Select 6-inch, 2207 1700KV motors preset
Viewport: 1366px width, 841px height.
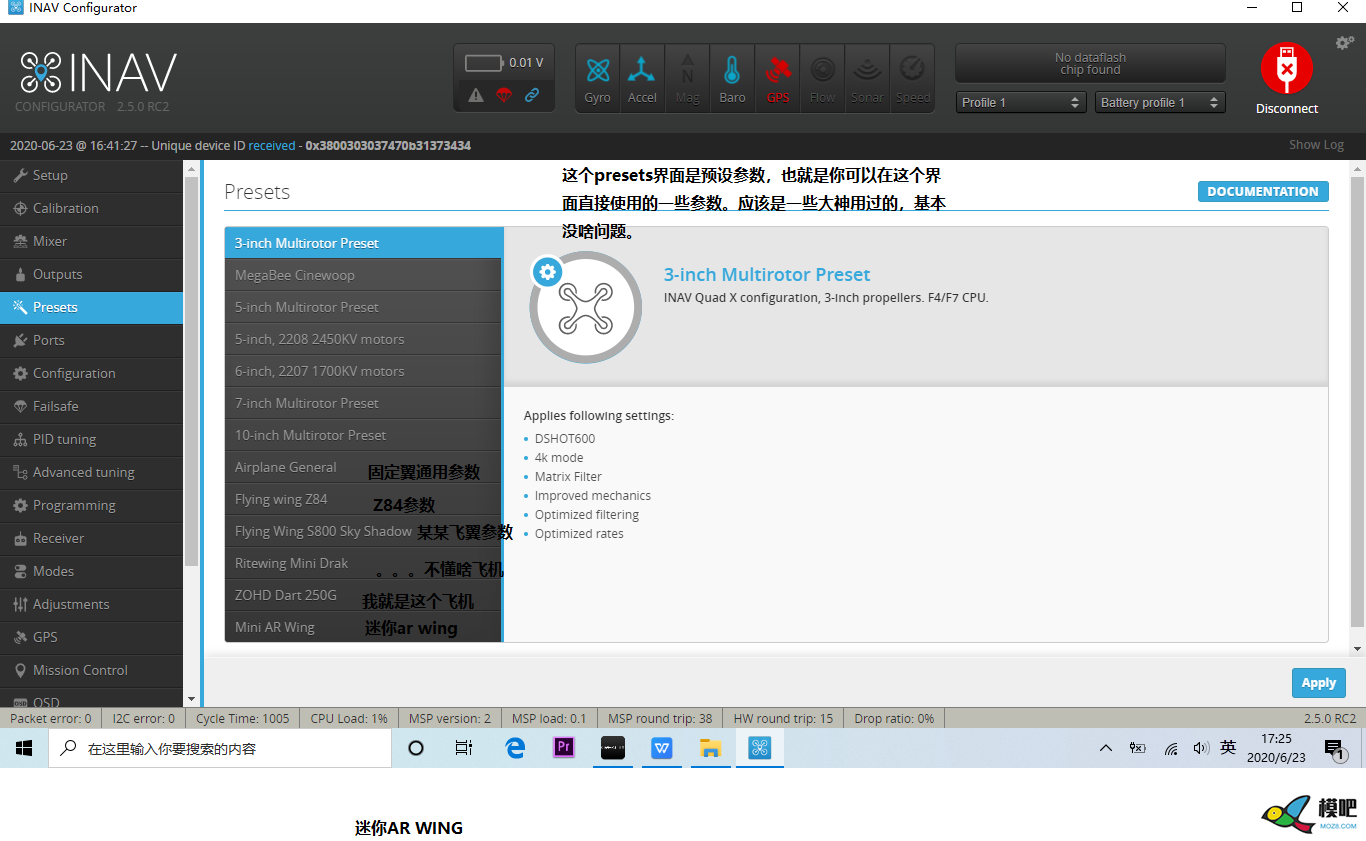(x=363, y=371)
